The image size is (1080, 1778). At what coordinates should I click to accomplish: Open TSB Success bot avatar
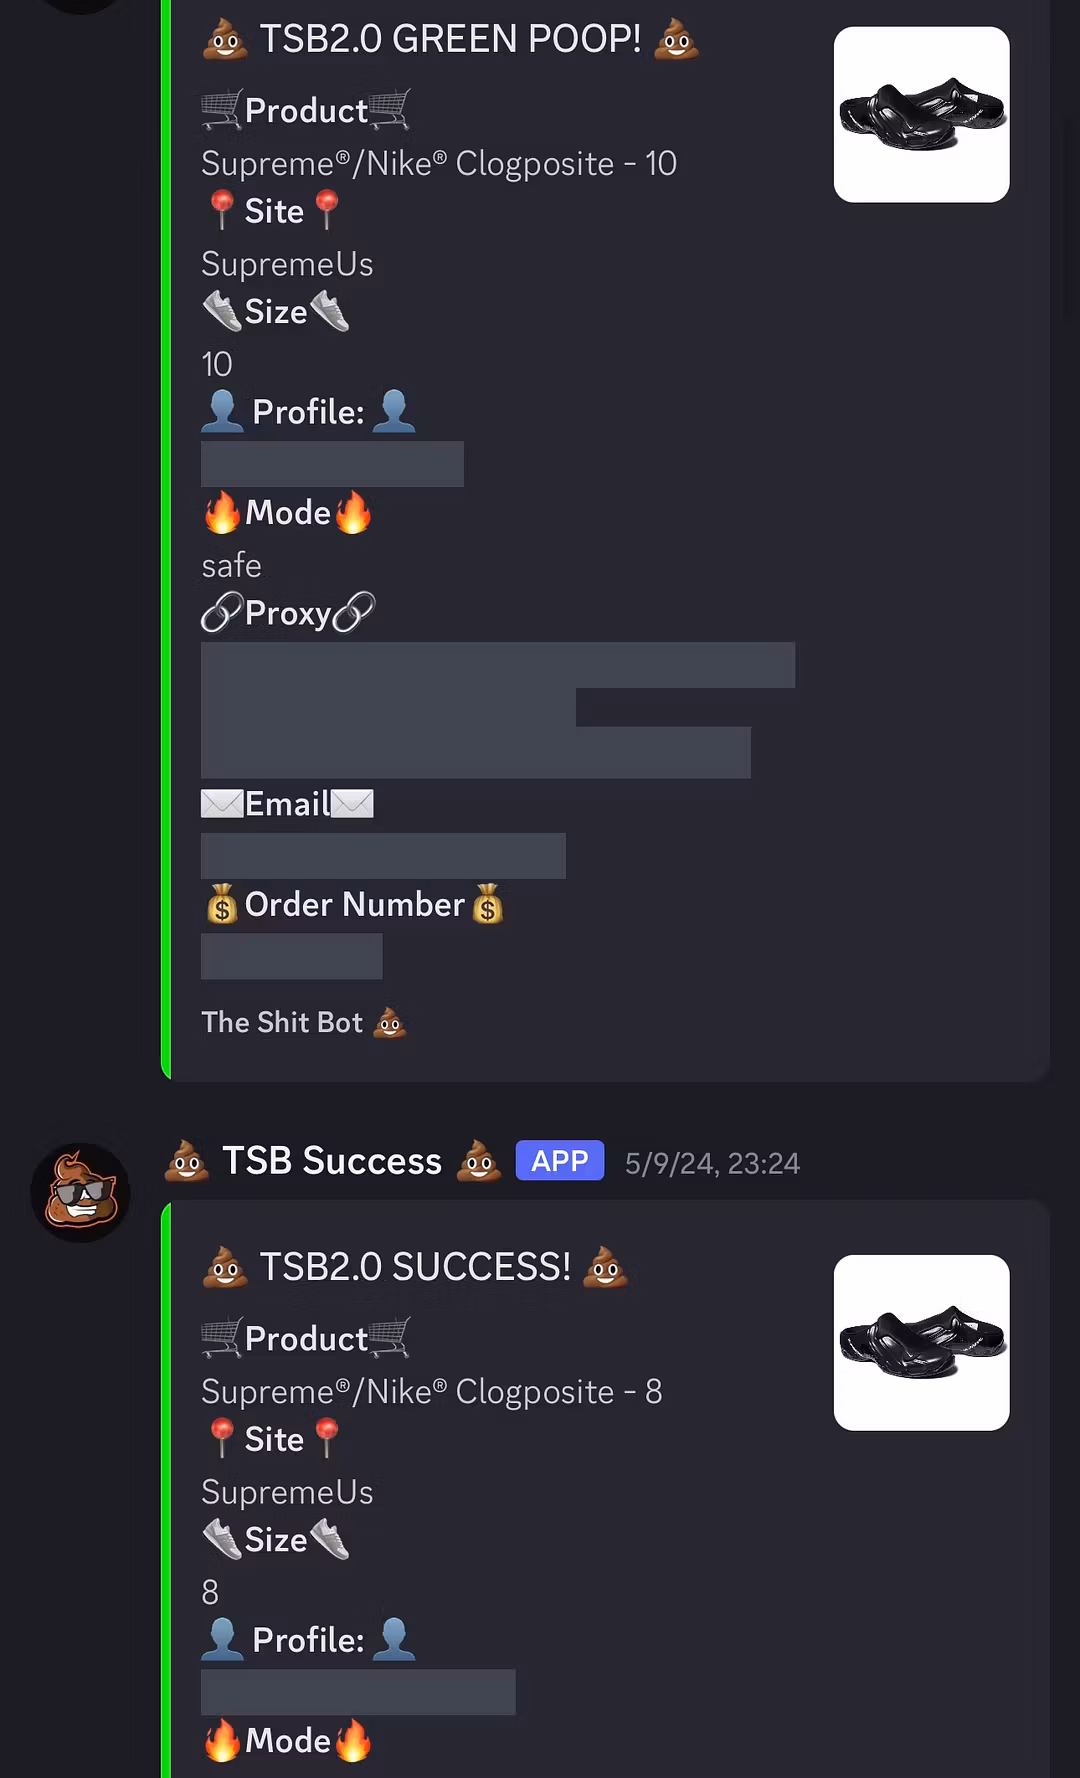pos(80,1192)
